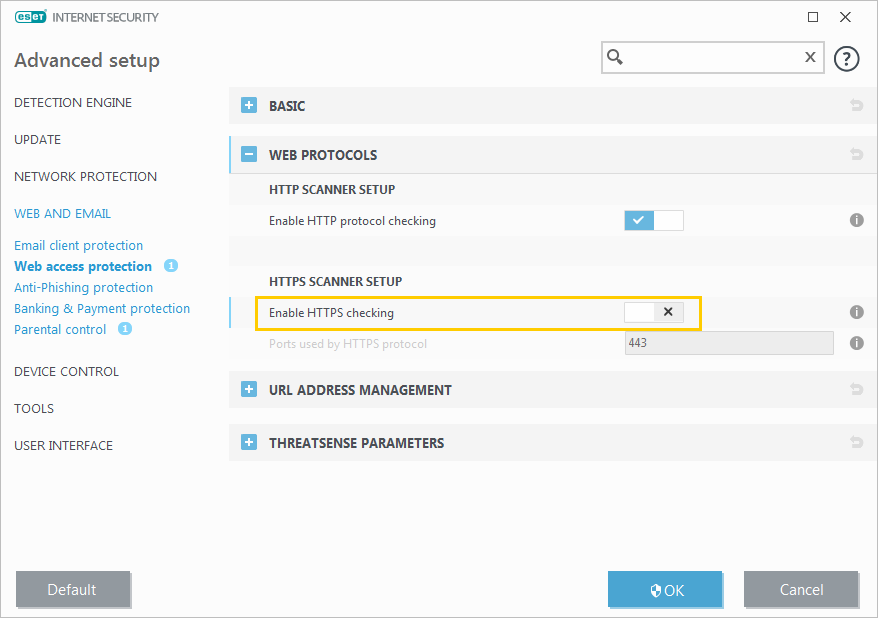Clear the search box with X icon

[810, 58]
